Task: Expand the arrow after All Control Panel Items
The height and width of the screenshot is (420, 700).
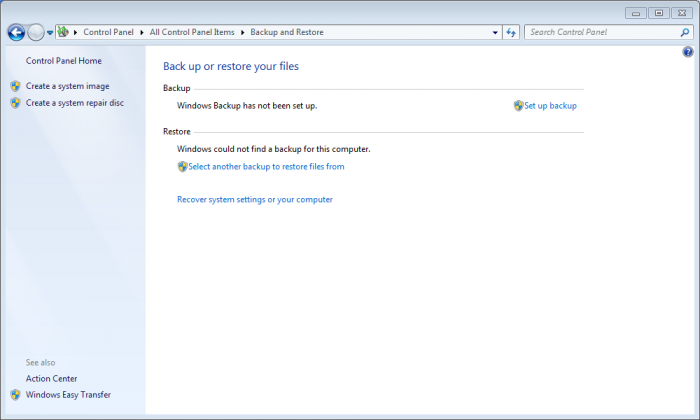Action: [242, 32]
